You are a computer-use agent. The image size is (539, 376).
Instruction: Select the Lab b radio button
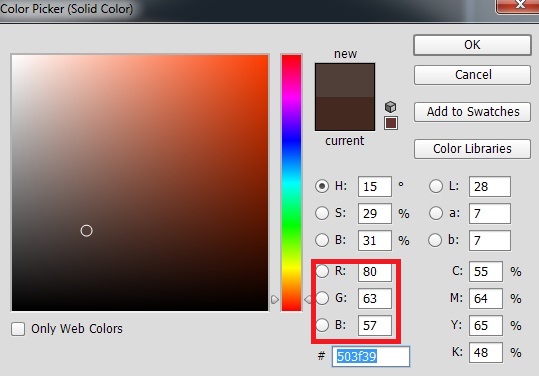(x=435, y=240)
